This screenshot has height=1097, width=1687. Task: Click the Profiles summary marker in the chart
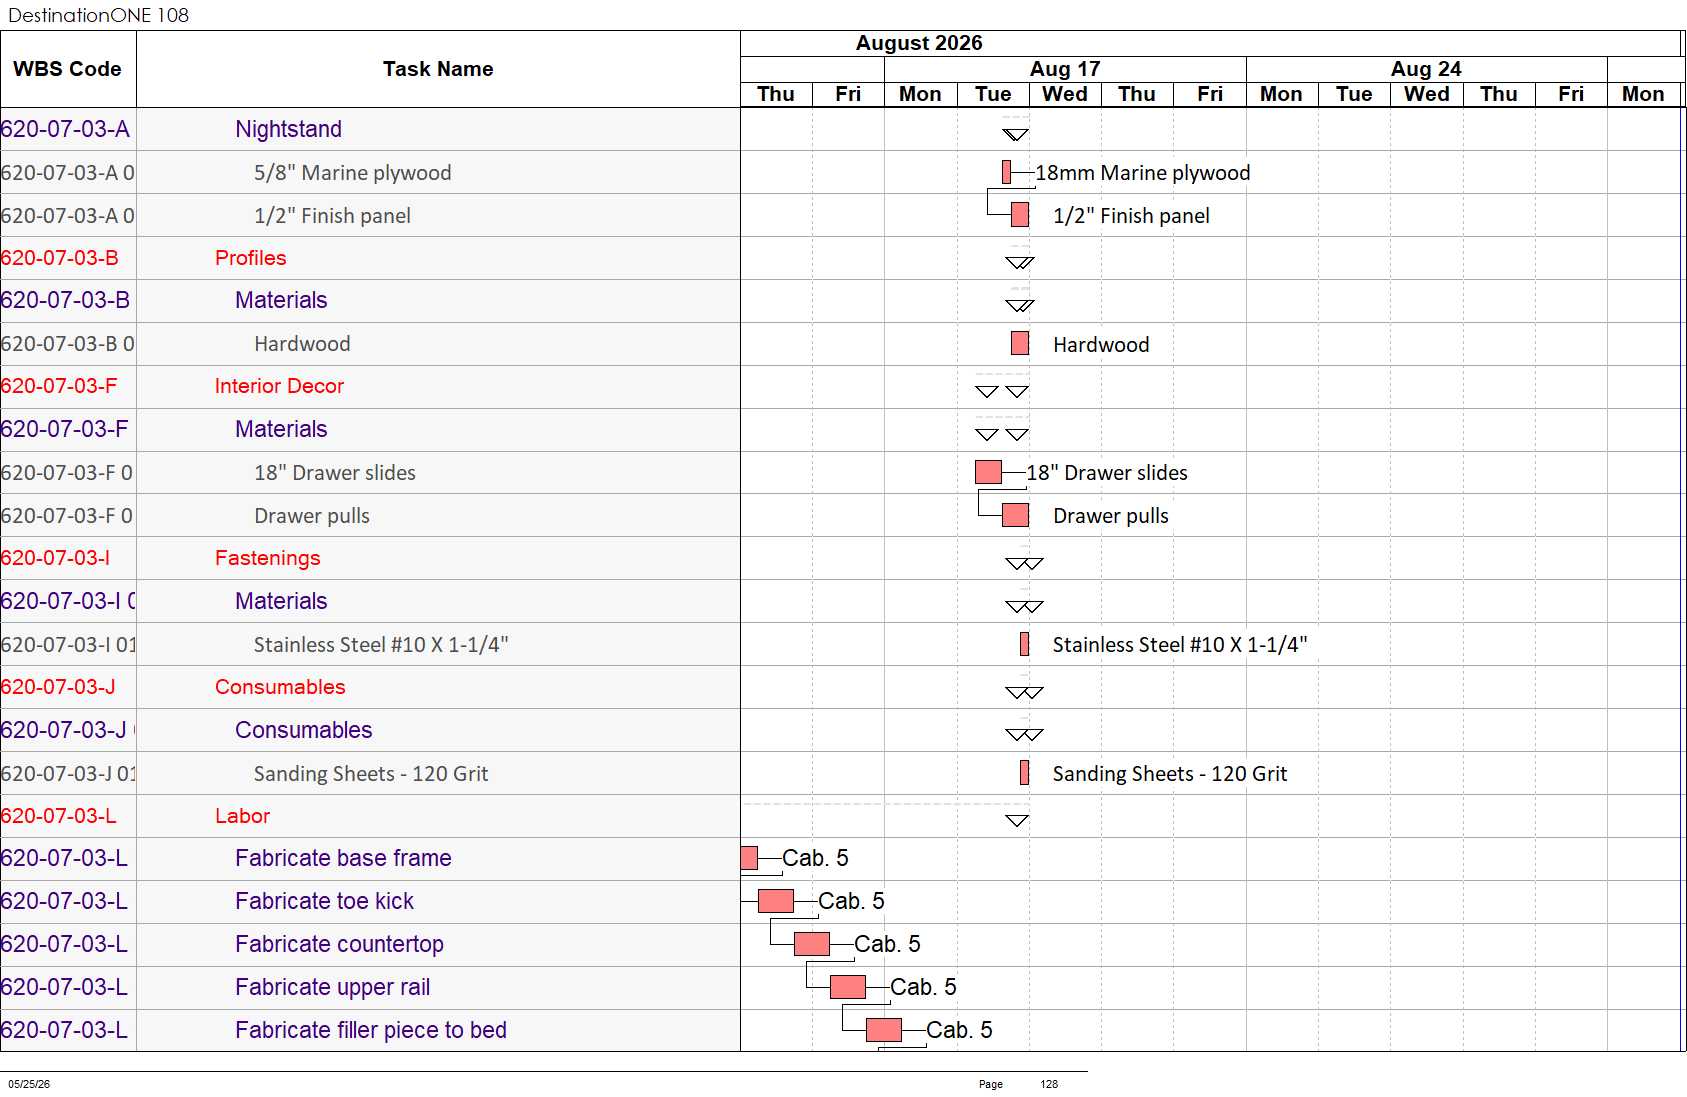[x=1020, y=263]
